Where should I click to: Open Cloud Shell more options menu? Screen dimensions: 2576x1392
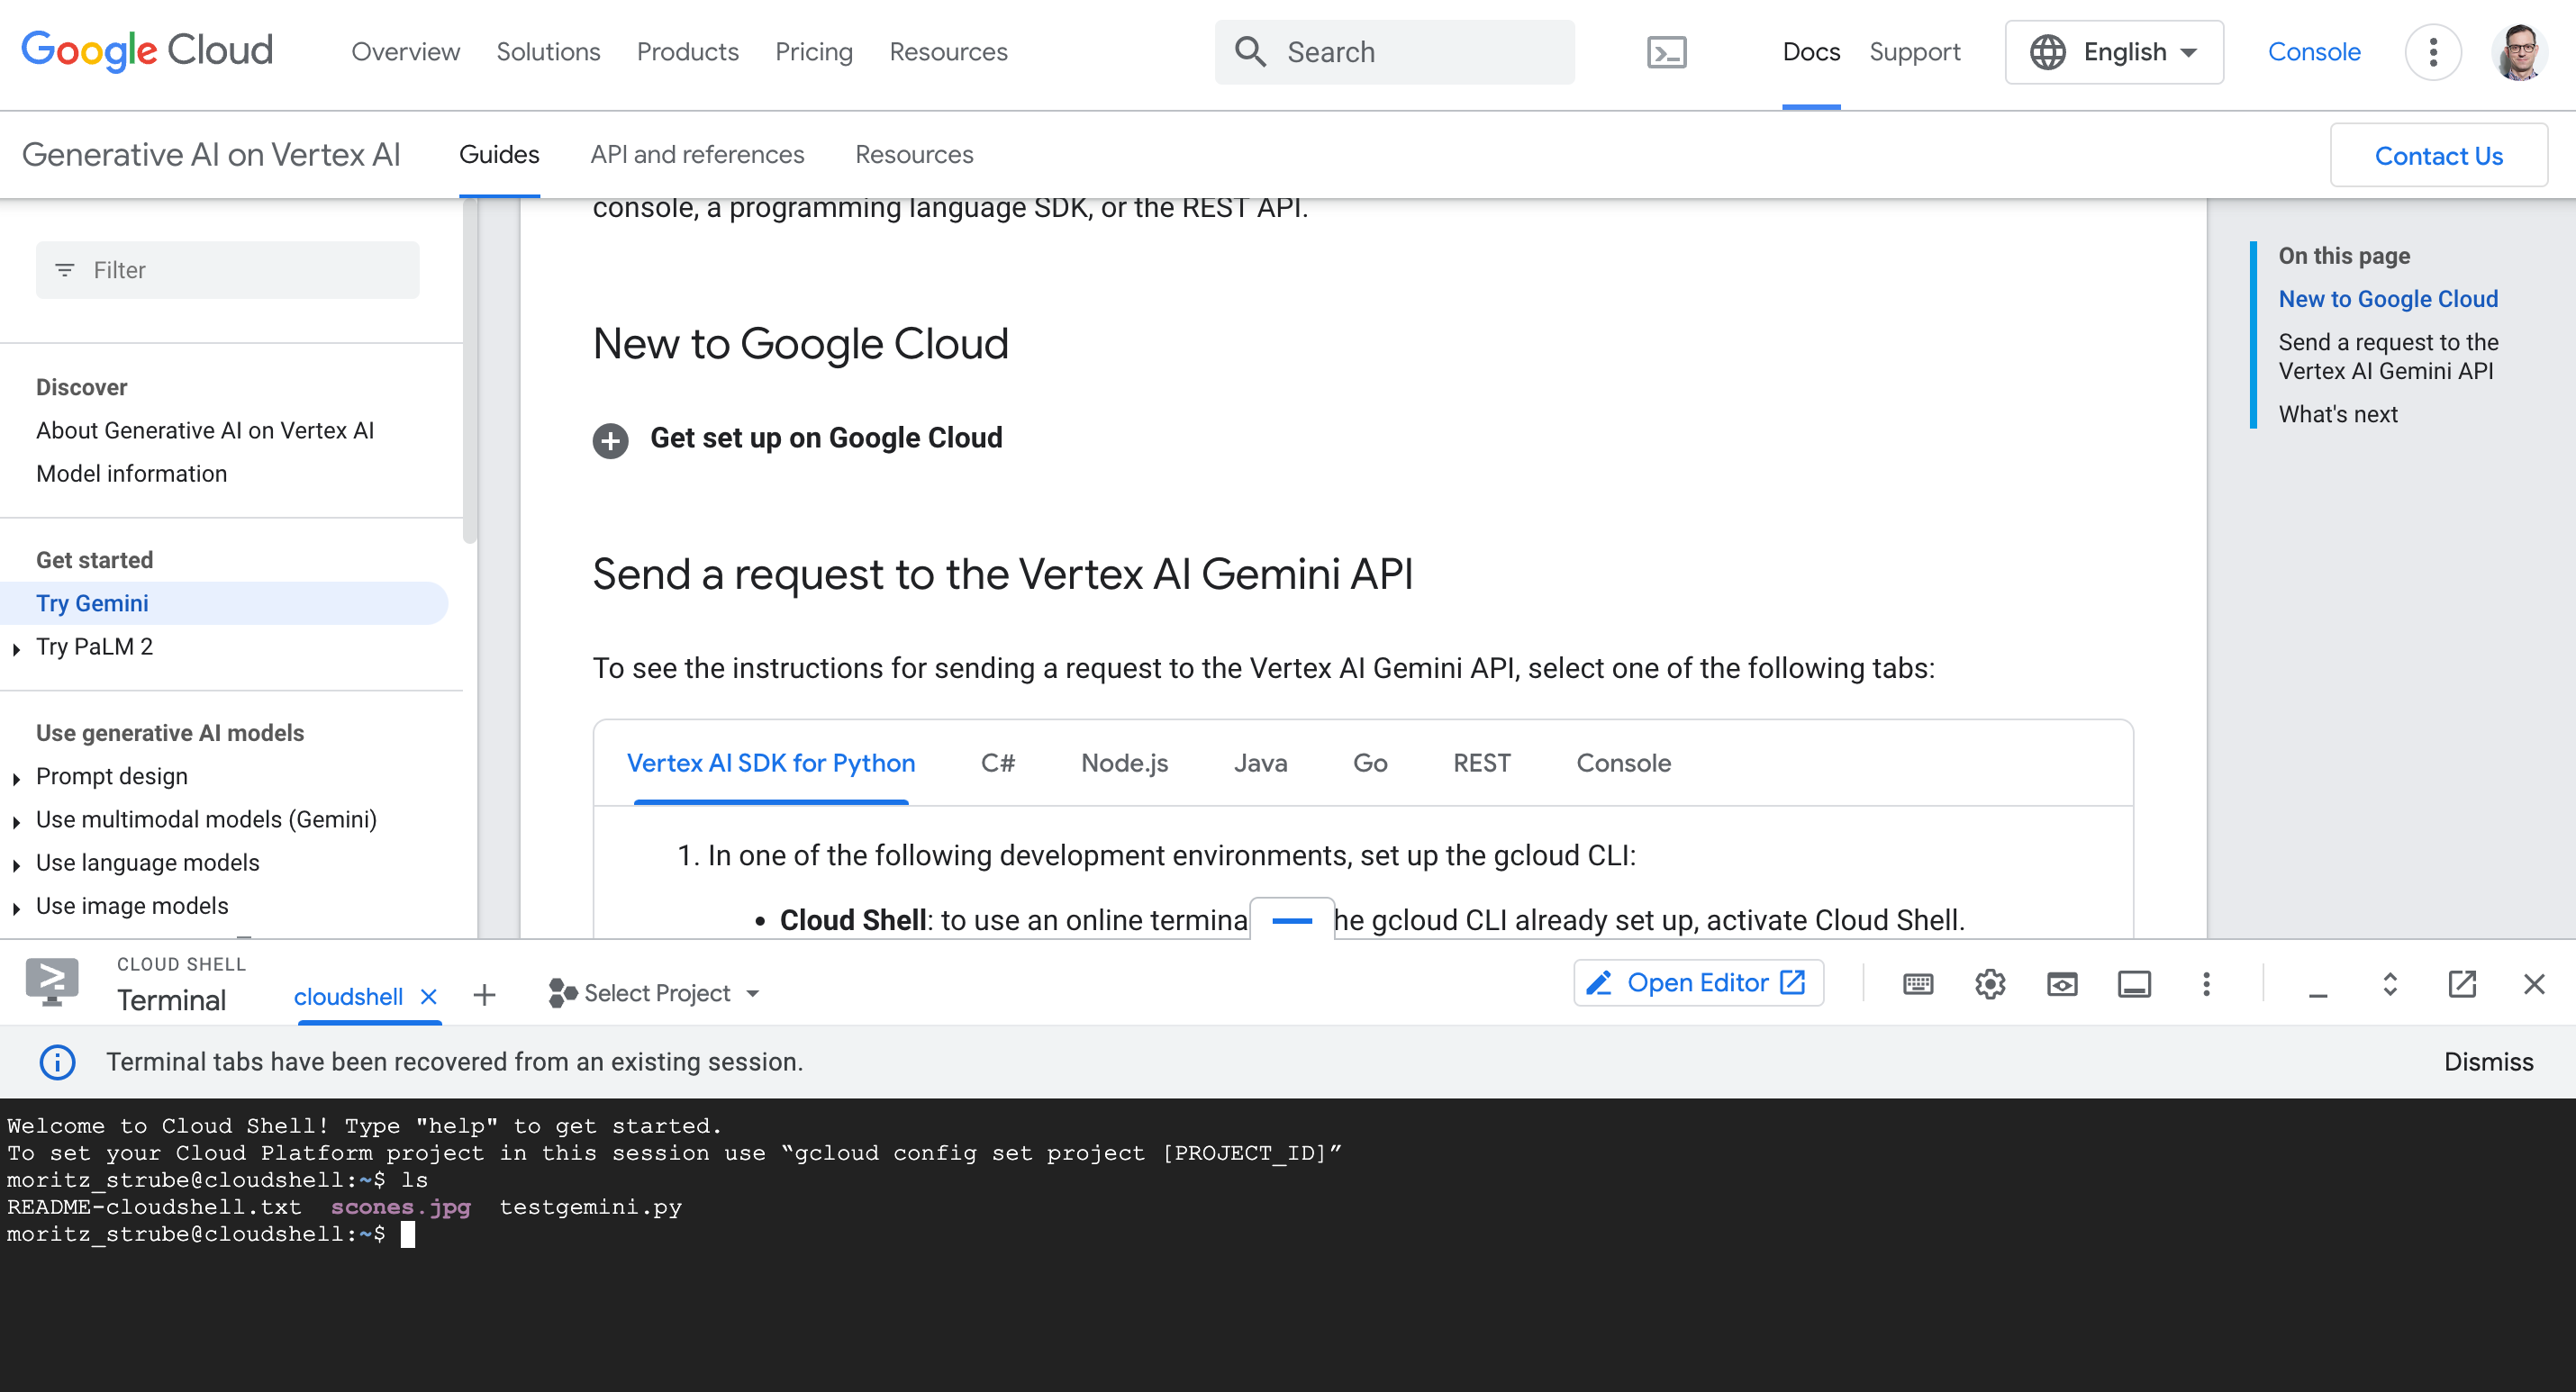[2206, 984]
